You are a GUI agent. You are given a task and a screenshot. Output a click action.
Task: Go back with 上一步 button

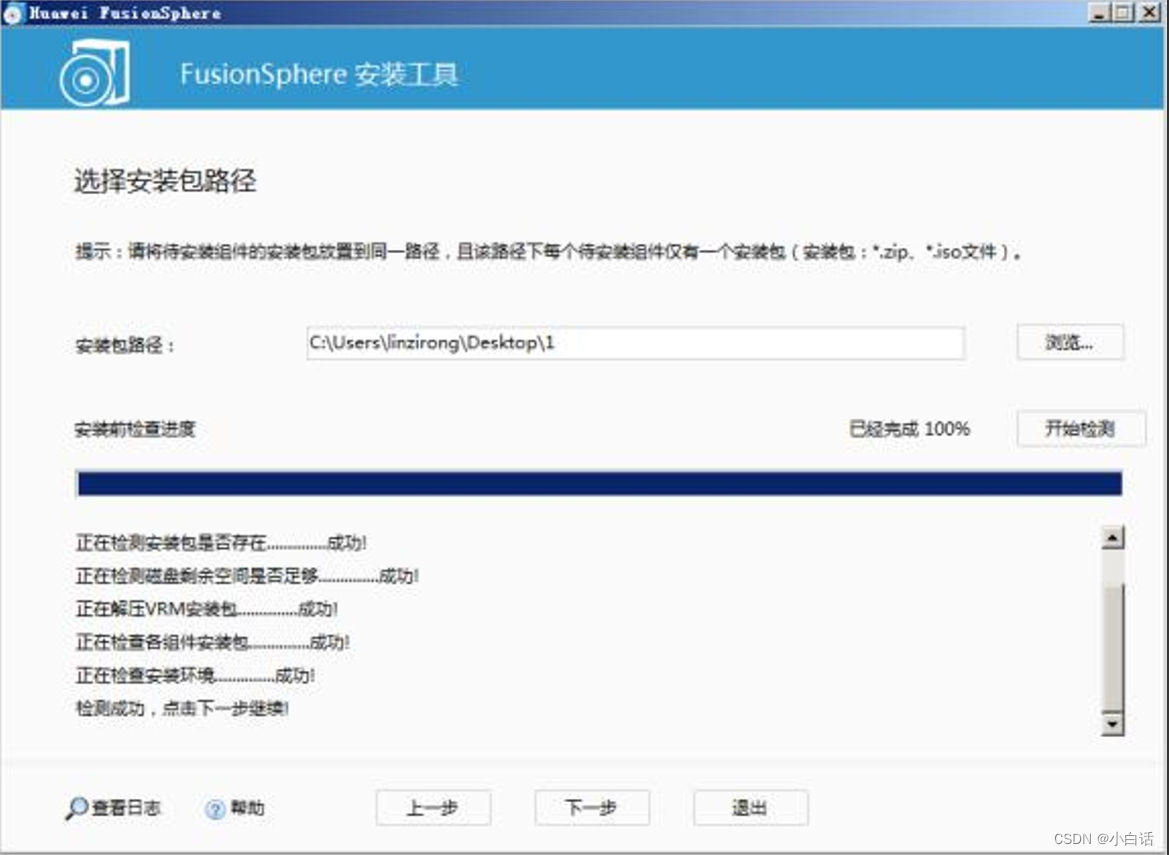(x=433, y=808)
